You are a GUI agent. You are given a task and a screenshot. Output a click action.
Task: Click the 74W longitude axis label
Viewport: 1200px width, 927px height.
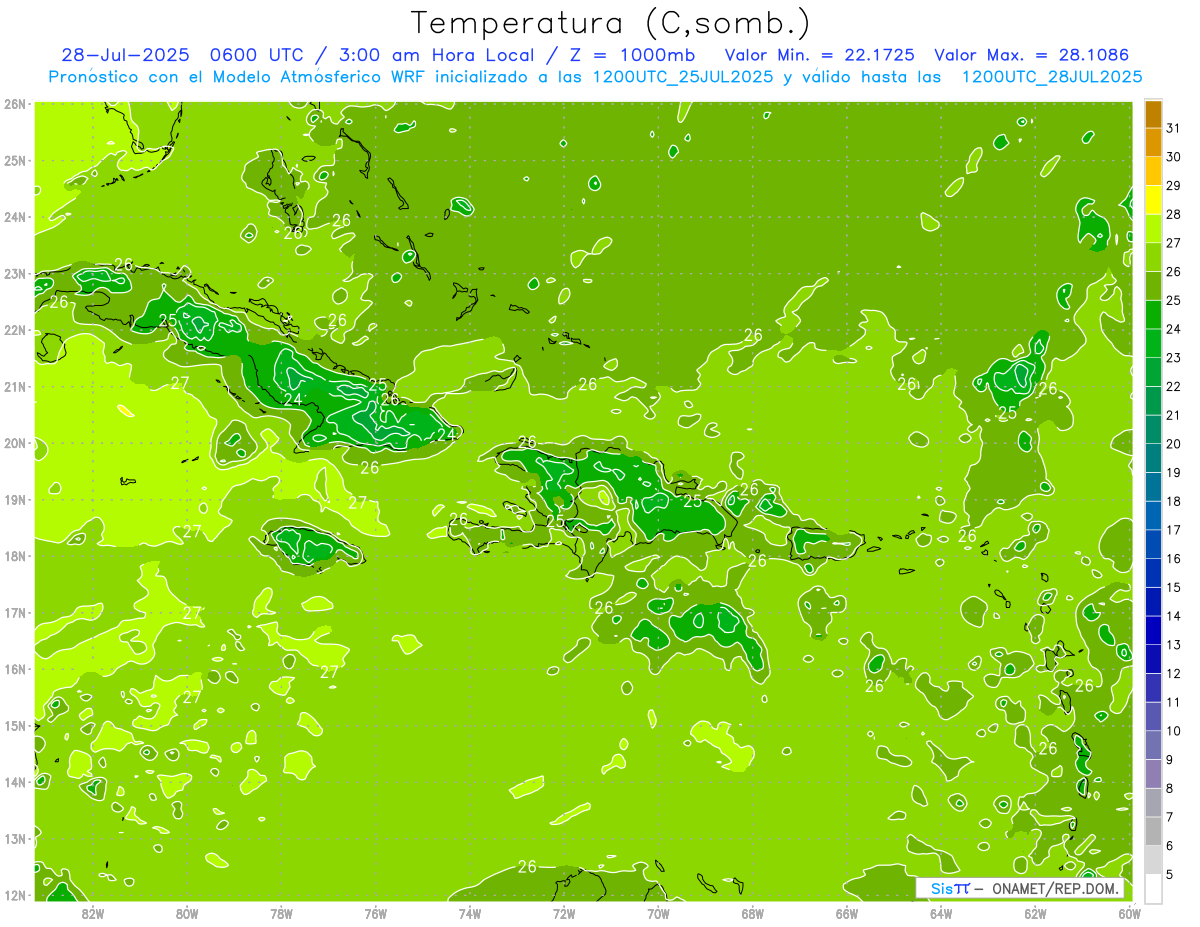click(x=470, y=913)
